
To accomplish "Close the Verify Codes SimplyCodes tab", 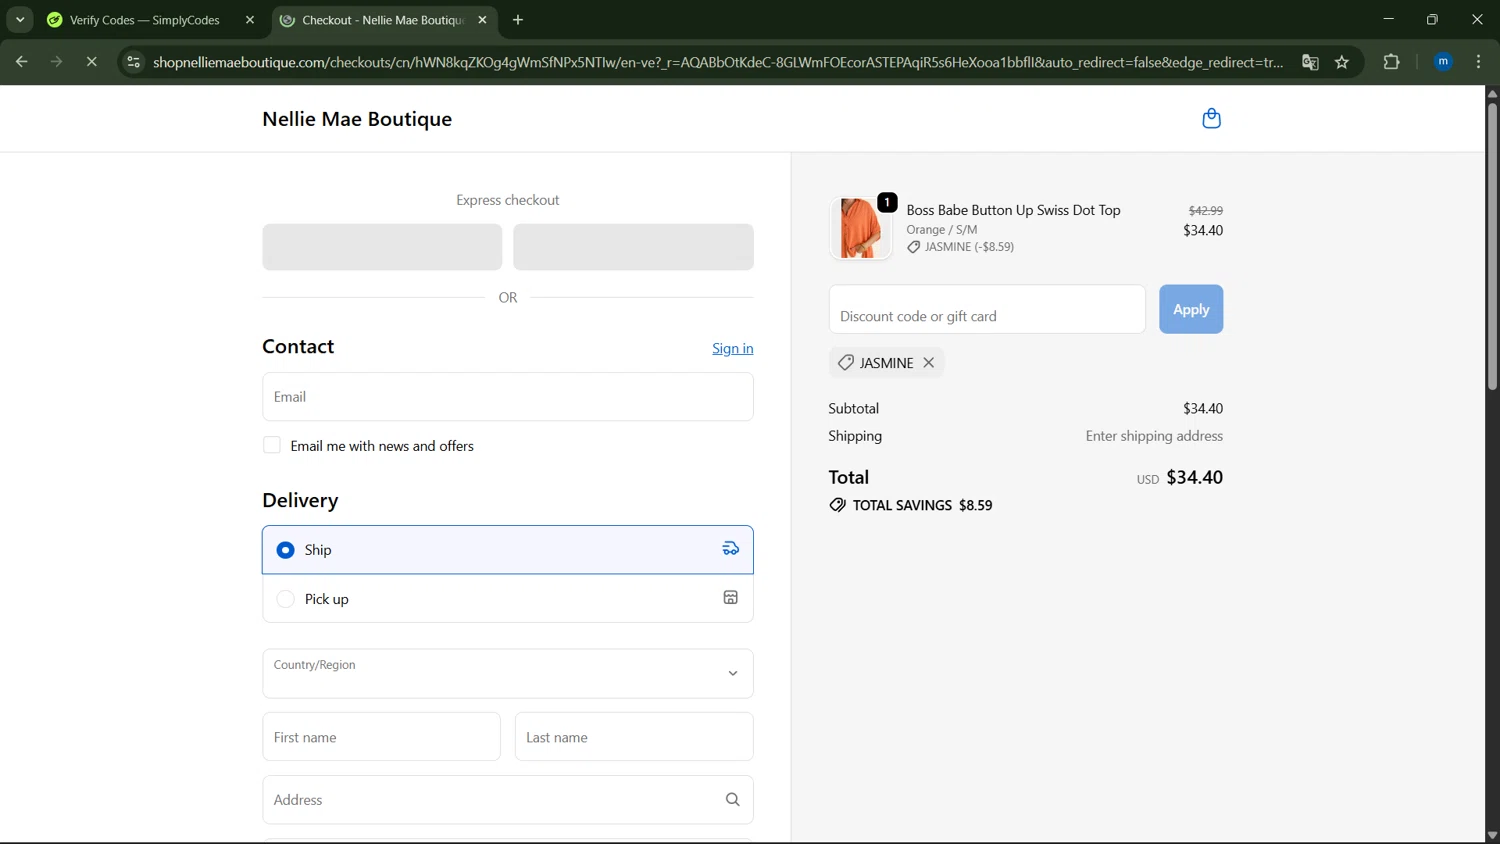I will click(250, 20).
